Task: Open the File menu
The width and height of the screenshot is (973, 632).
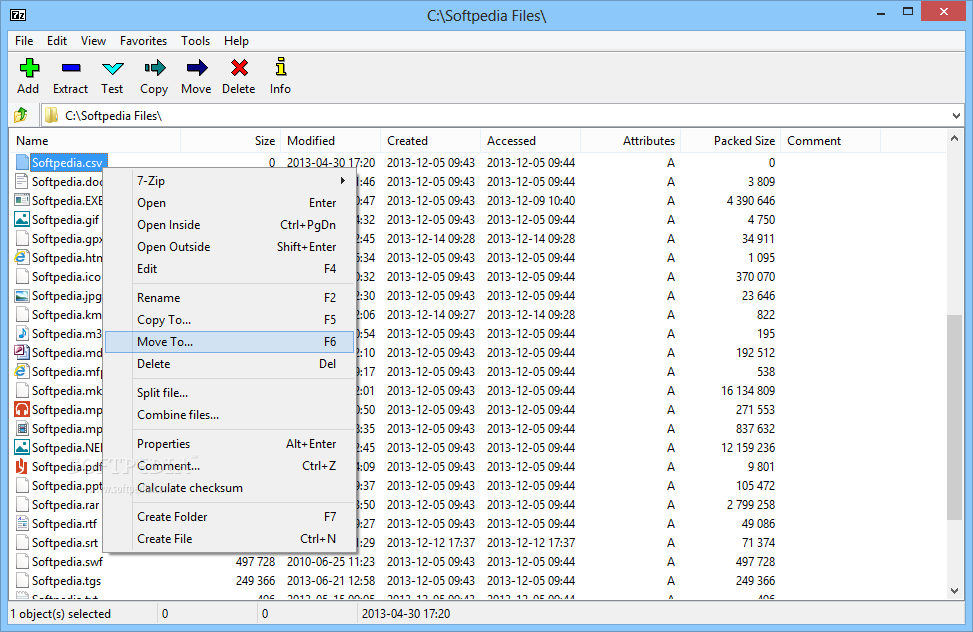Action: (24, 41)
